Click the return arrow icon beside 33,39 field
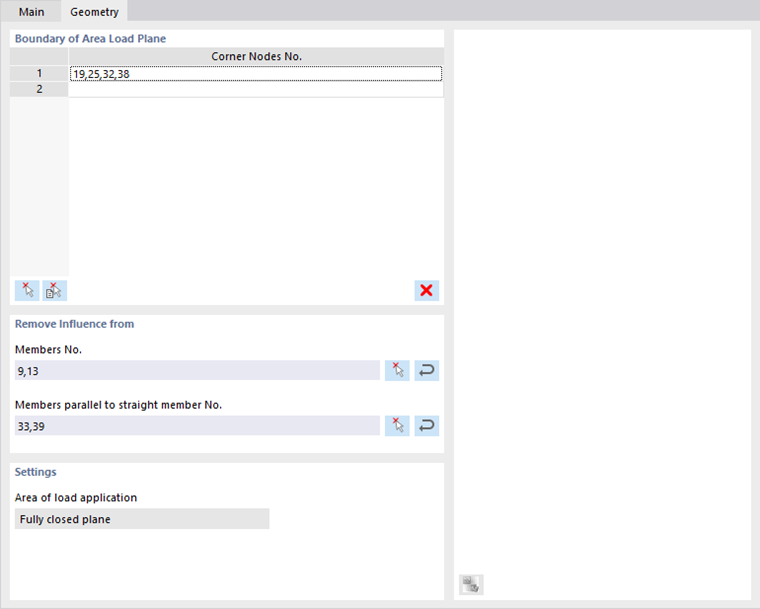The image size is (760, 609). (427, 426)
